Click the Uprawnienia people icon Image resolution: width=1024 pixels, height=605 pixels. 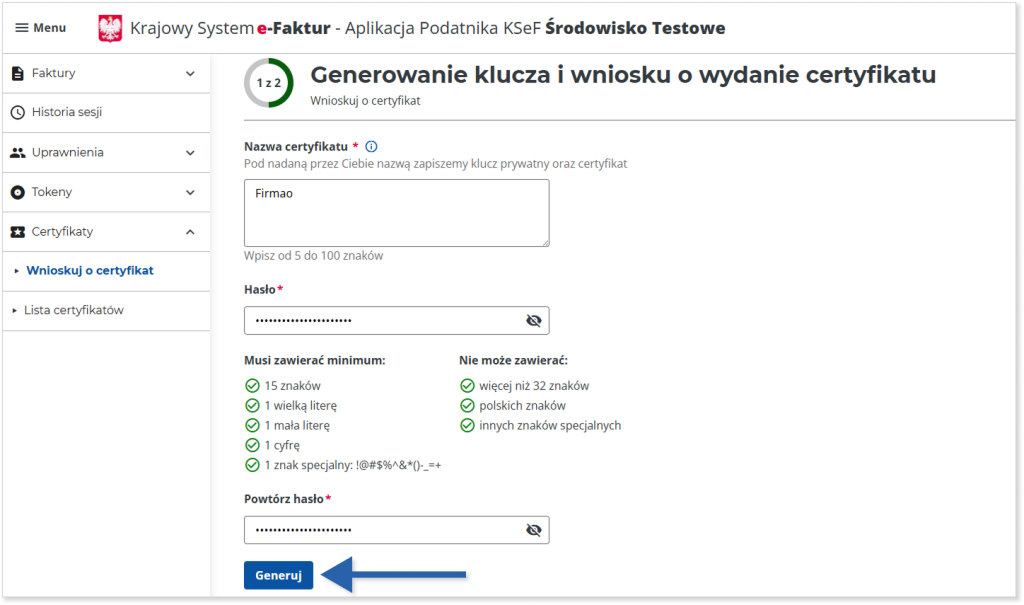pos(17,153)
